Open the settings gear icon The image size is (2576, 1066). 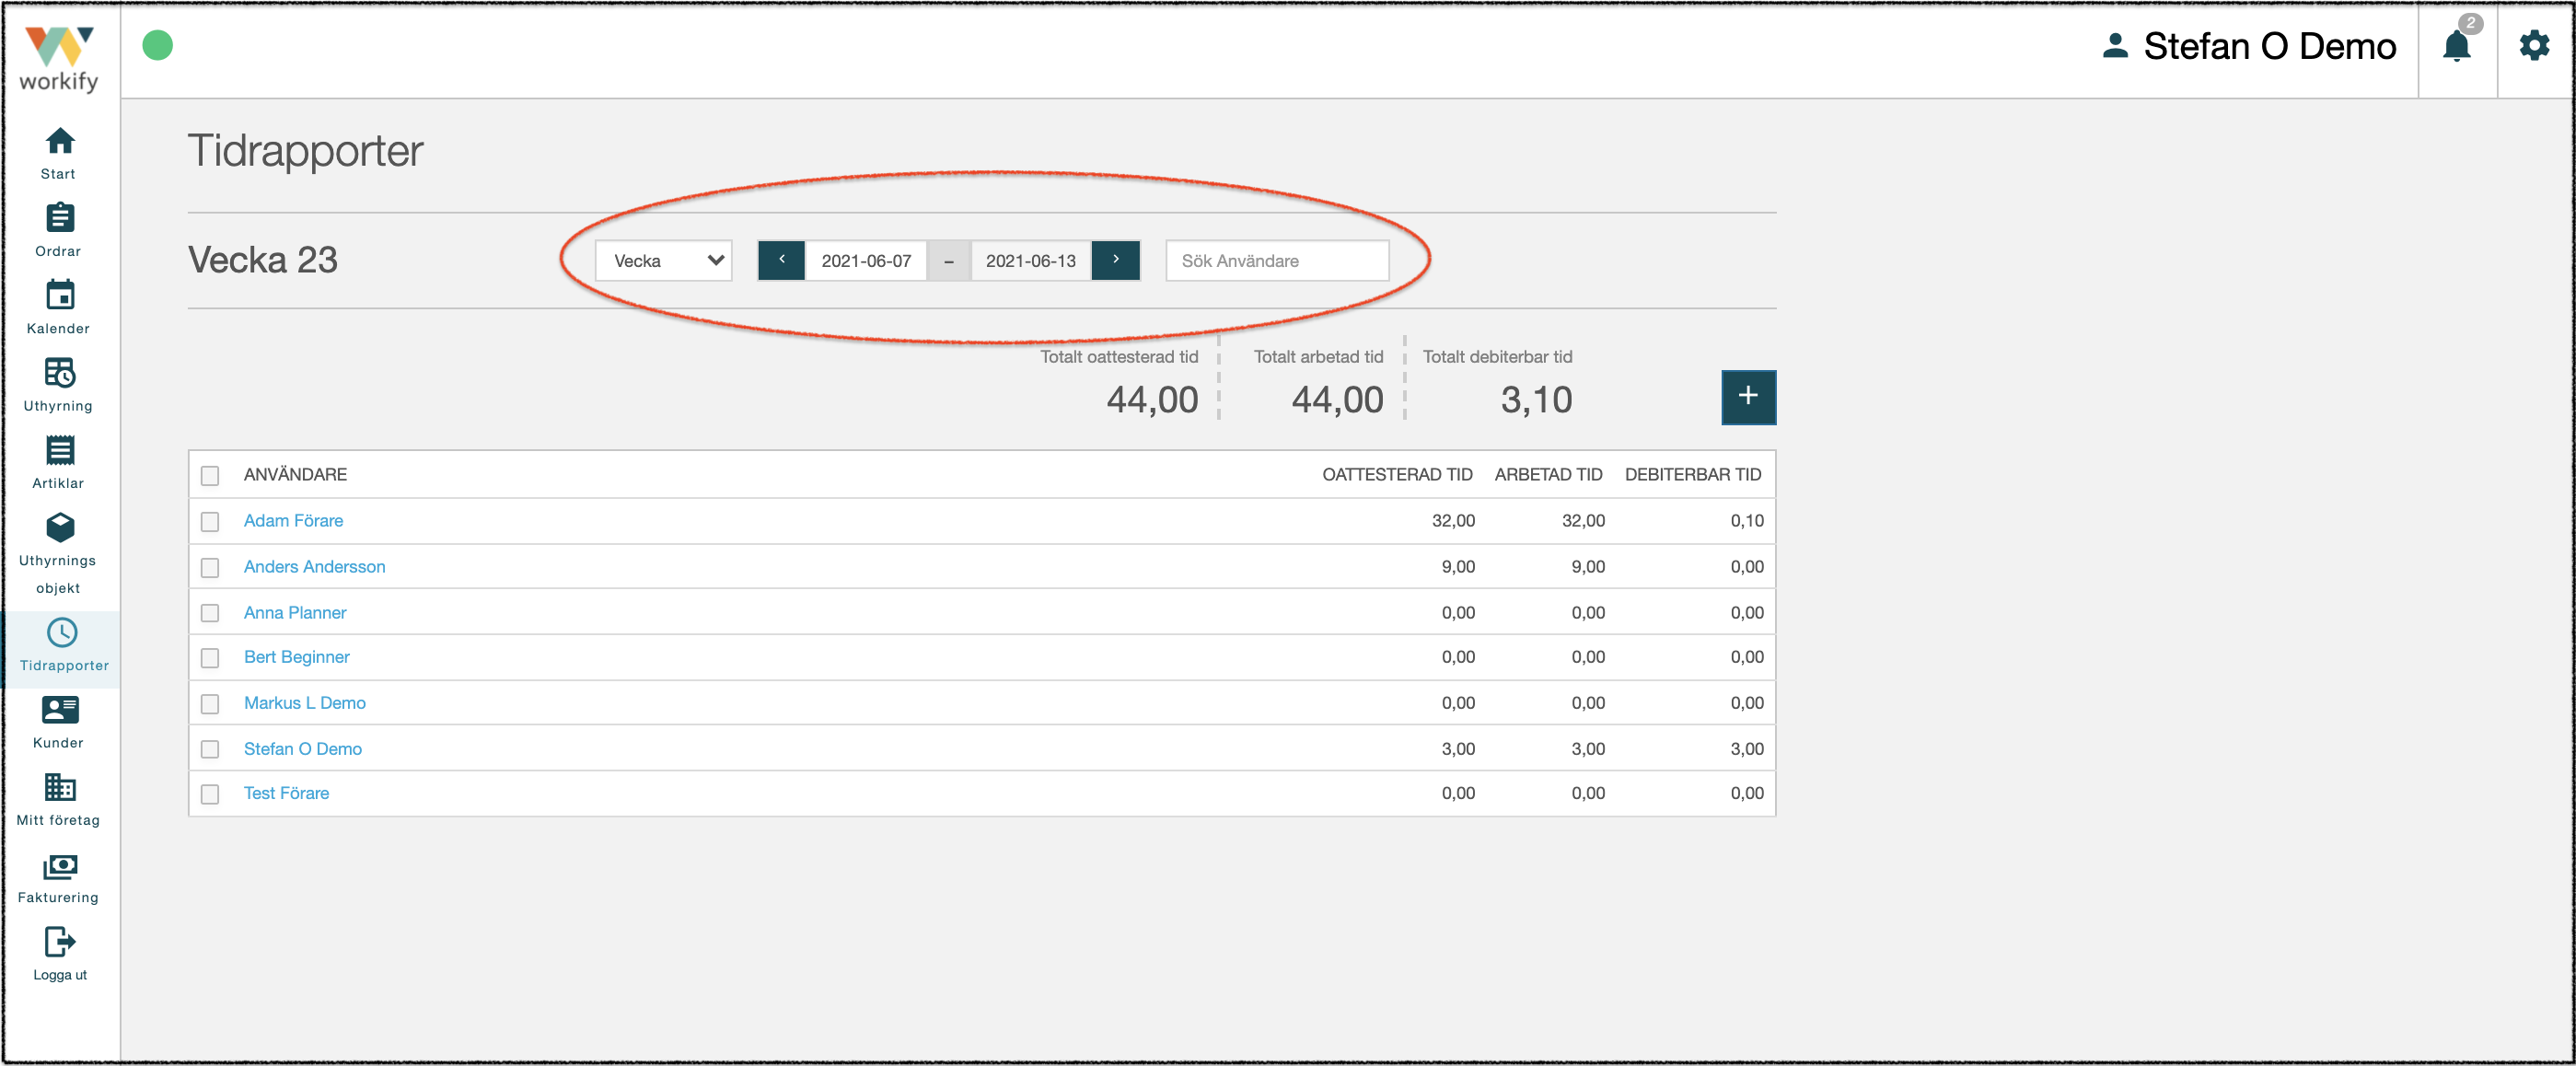point(2533,46)
